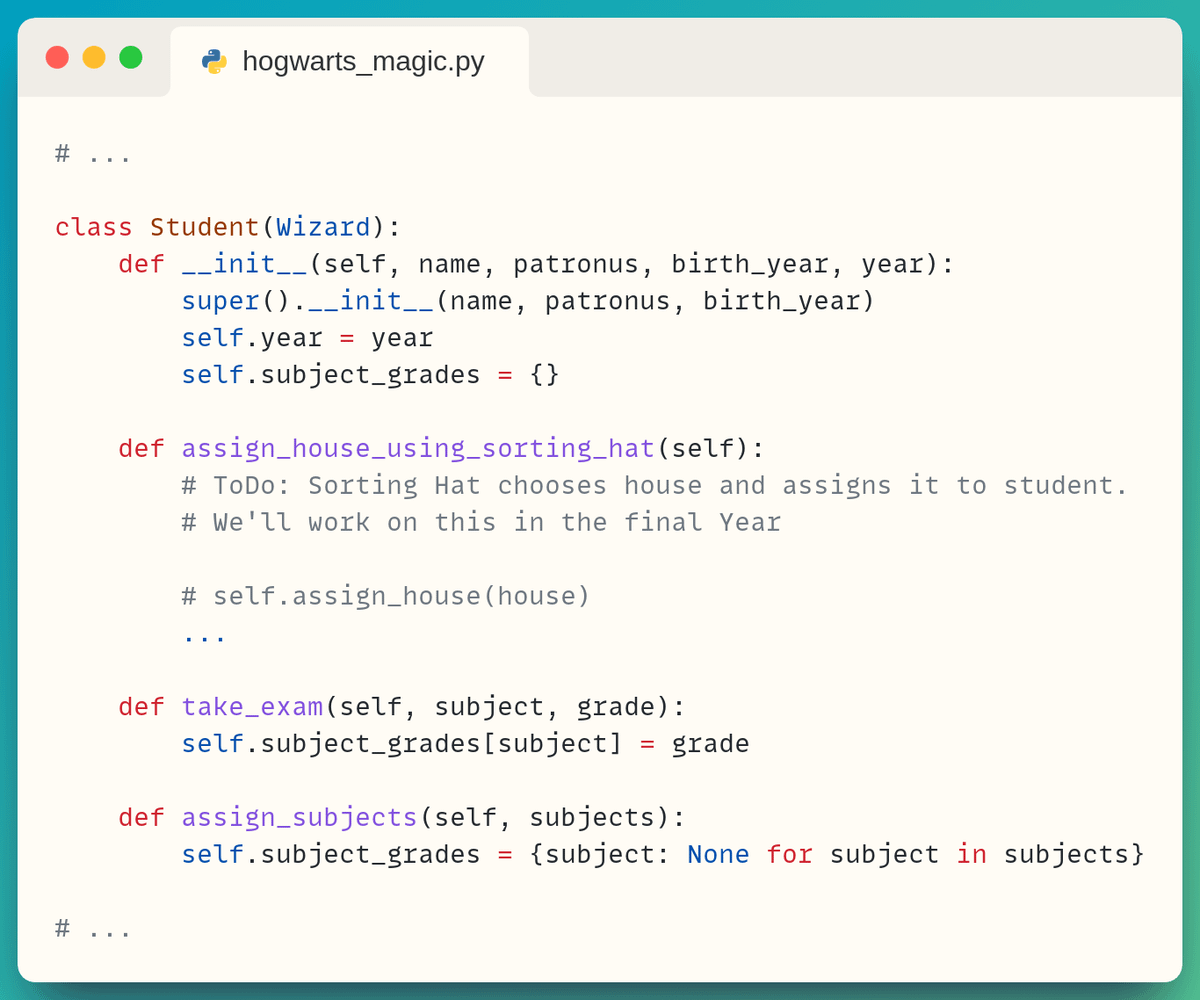Click the Wizard base class name

point(323,227)
